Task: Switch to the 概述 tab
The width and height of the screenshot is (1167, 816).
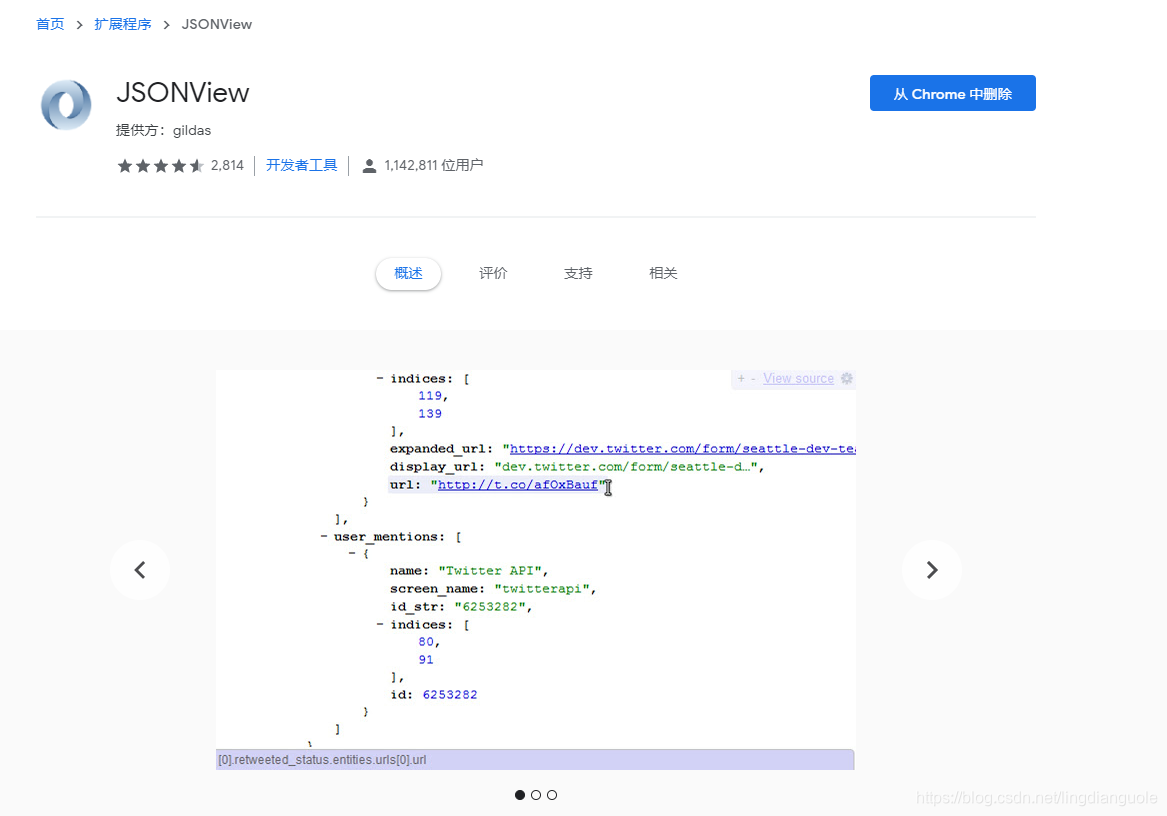Action: pyautogui.click(x=409, y=273)
